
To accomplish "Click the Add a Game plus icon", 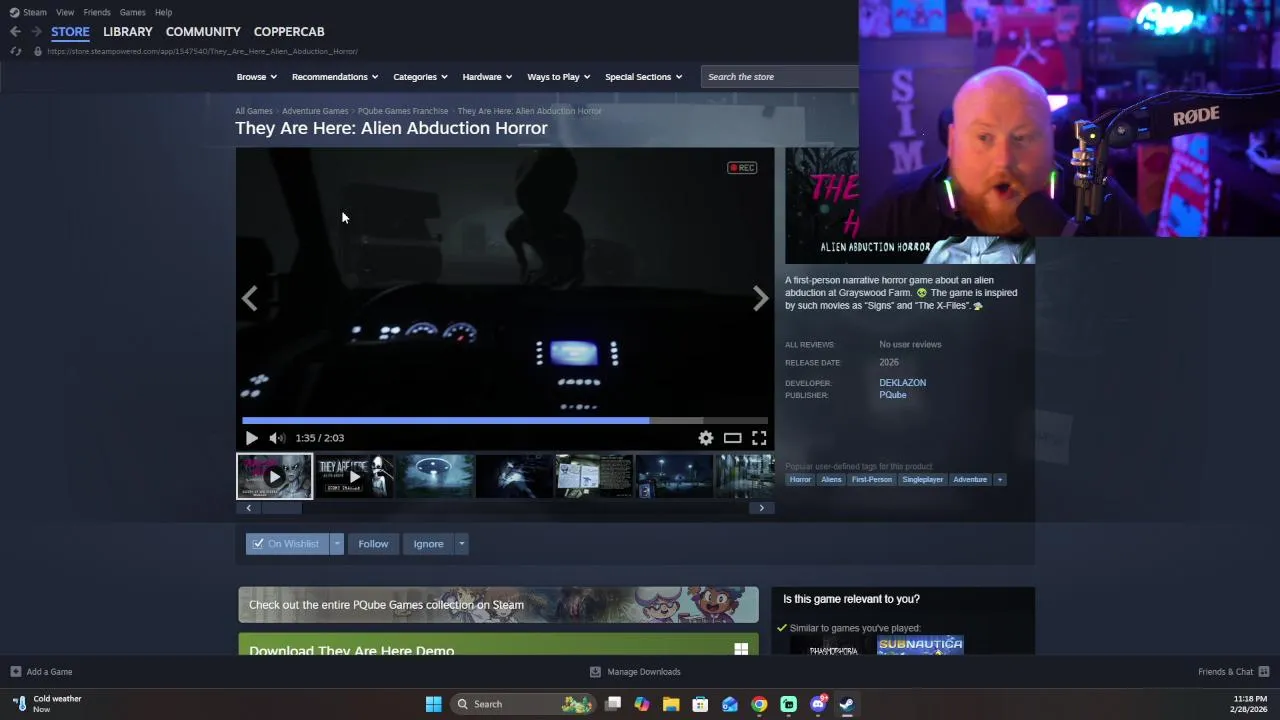I will [x=15, y=672].
